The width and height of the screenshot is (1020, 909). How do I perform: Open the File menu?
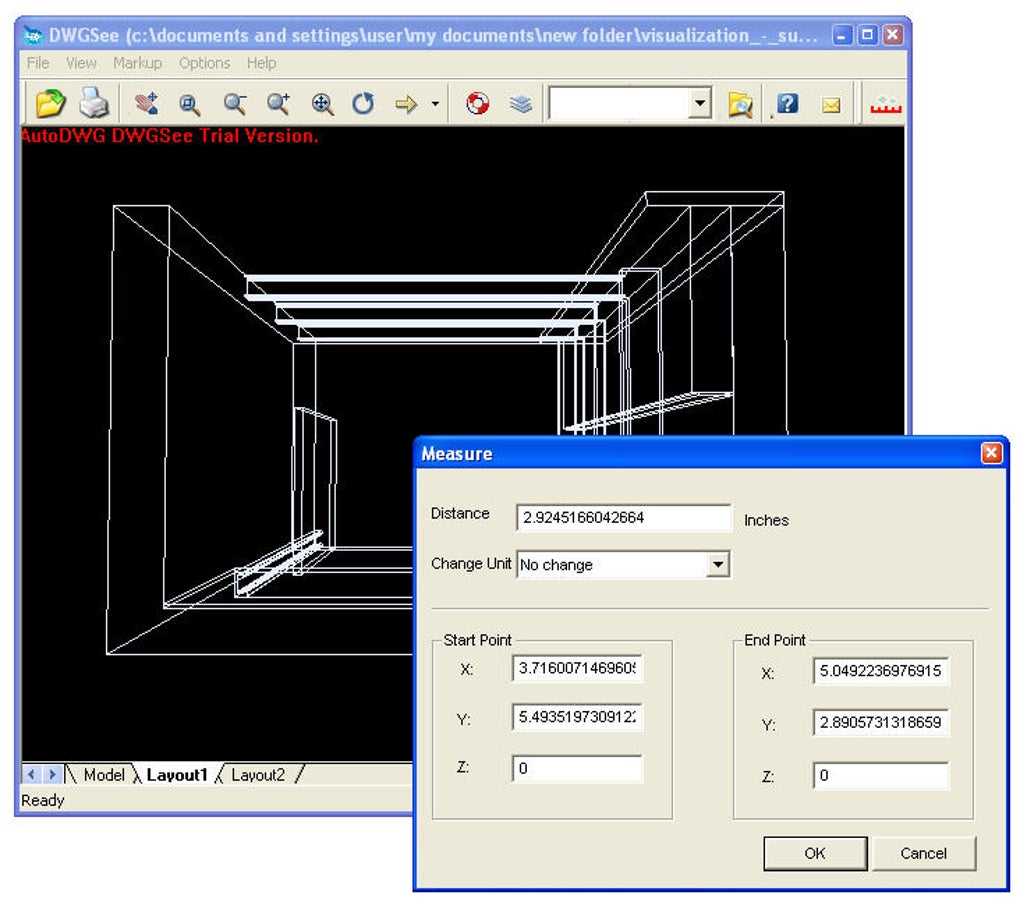[x=38, y=63]
